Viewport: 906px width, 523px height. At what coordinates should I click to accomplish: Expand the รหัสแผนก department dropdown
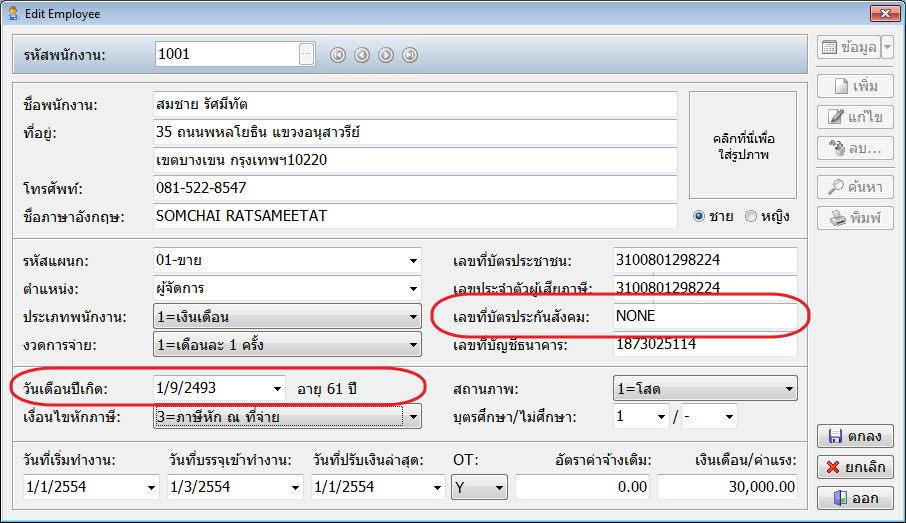[413, 262]
